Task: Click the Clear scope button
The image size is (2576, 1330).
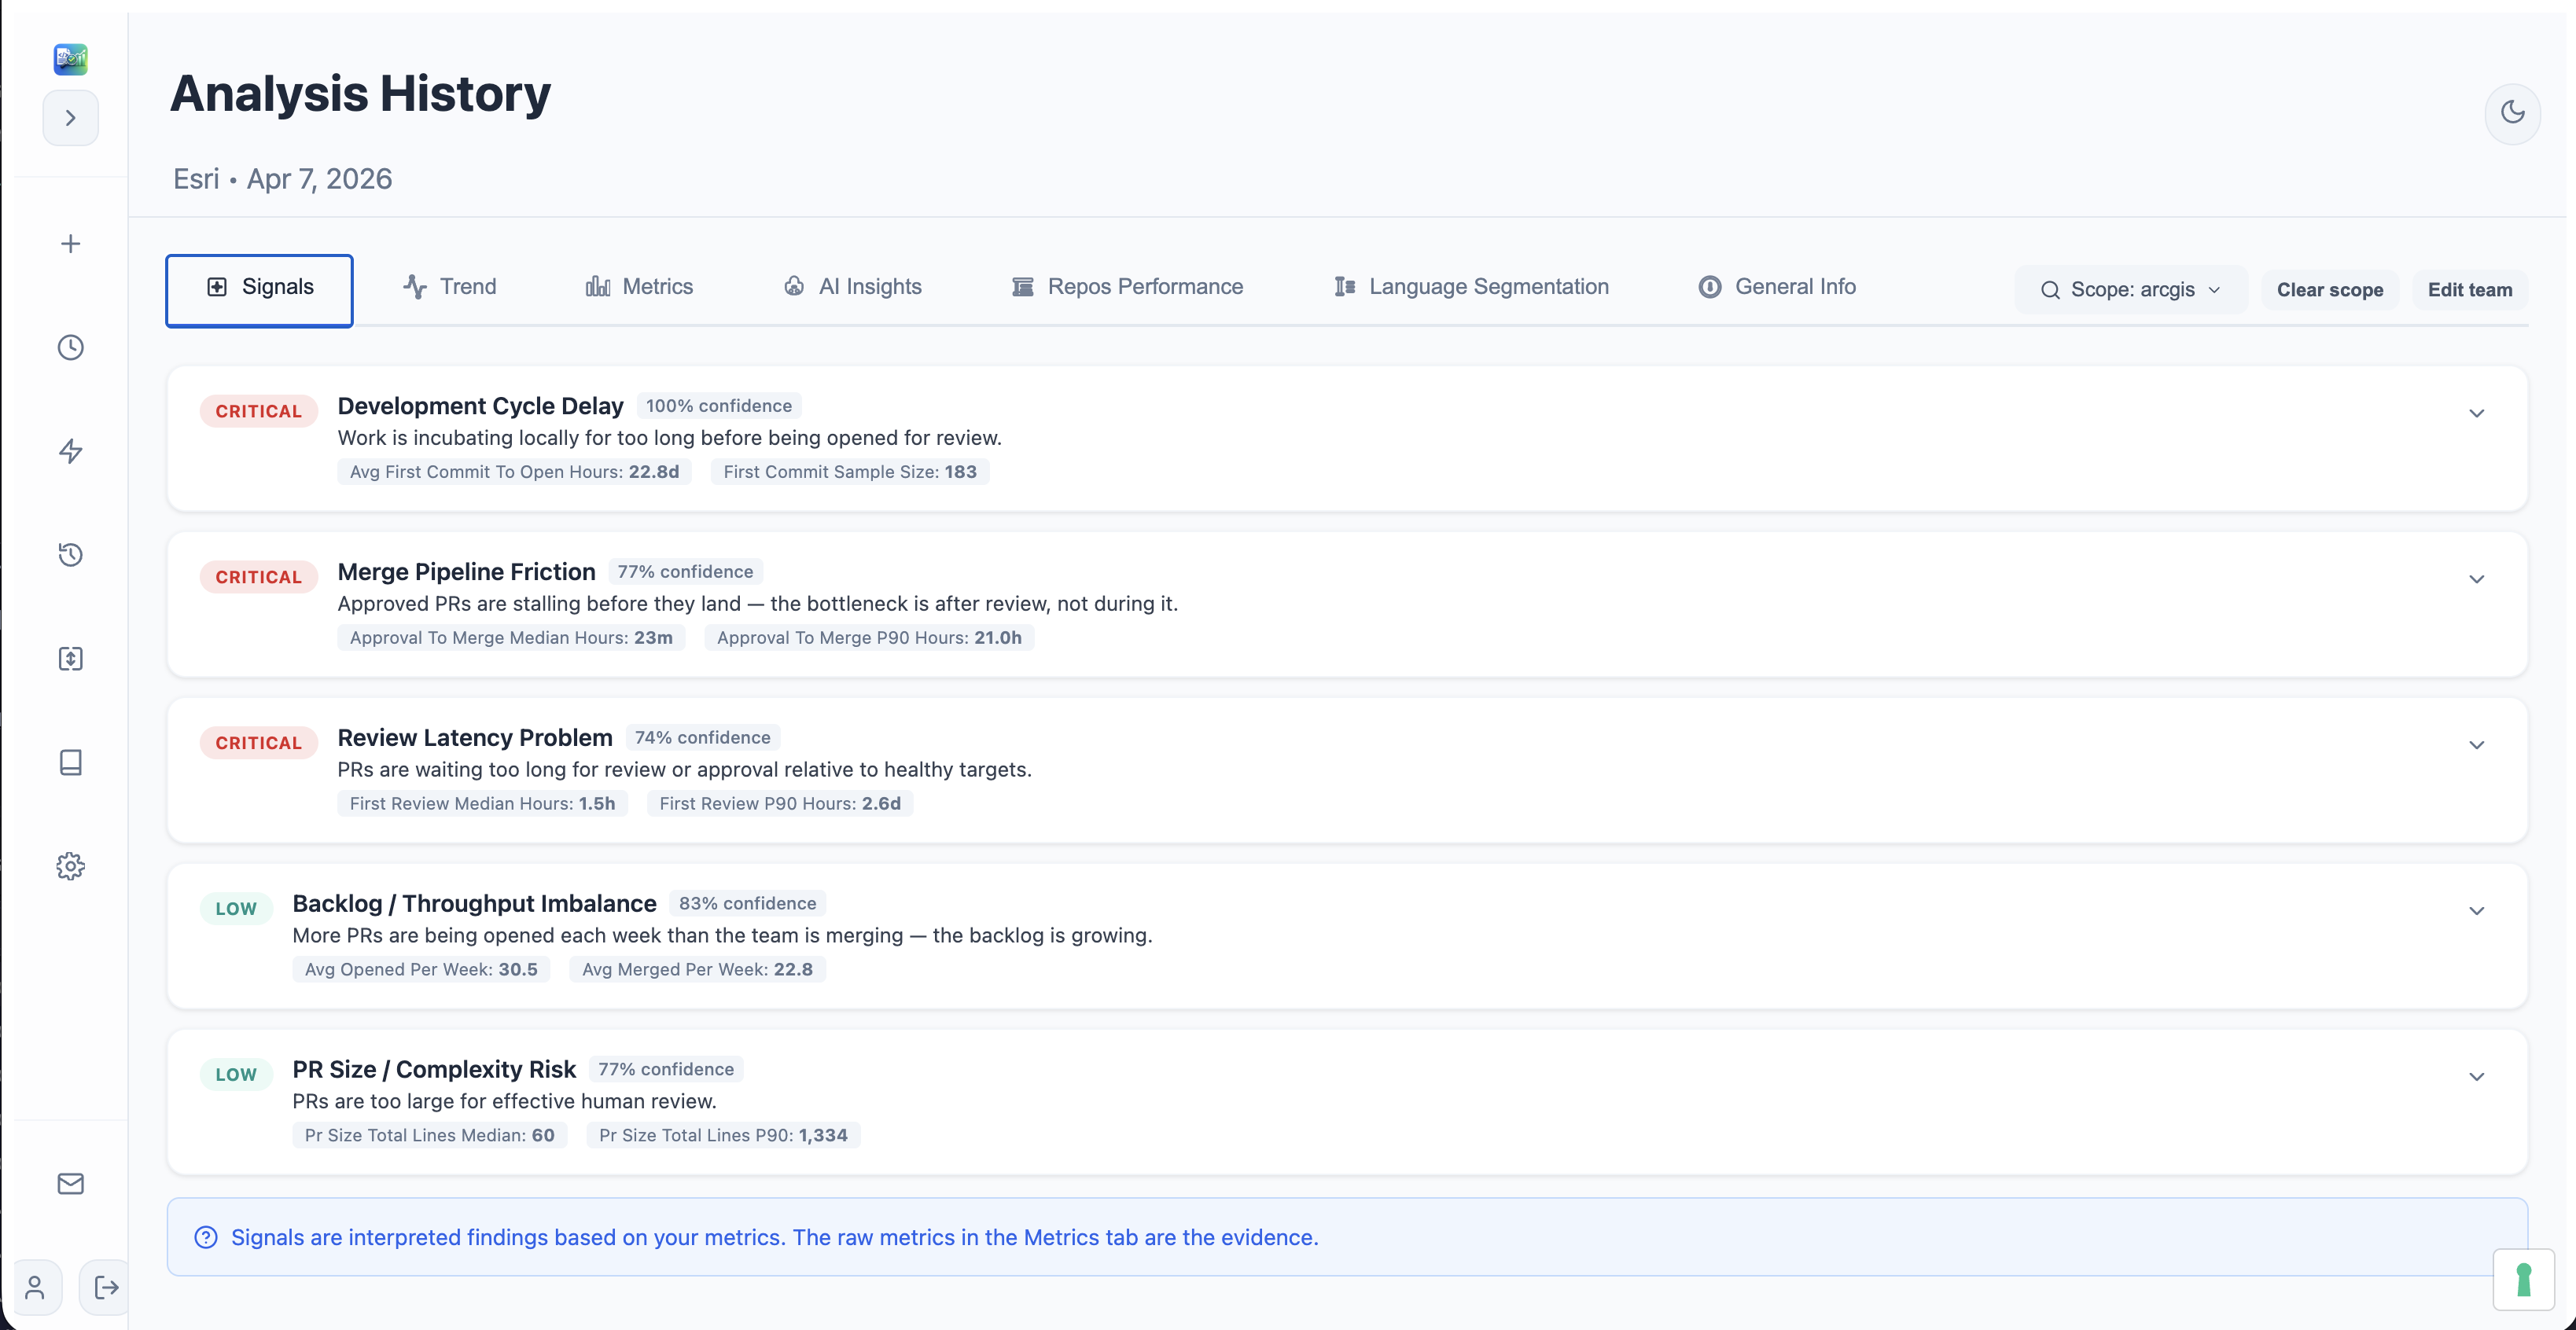Action: tap(2329, 290)
